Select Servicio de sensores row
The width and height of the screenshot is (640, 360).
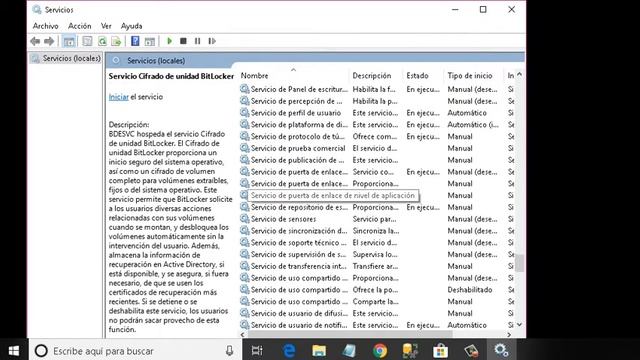click(x=376, y=219)
